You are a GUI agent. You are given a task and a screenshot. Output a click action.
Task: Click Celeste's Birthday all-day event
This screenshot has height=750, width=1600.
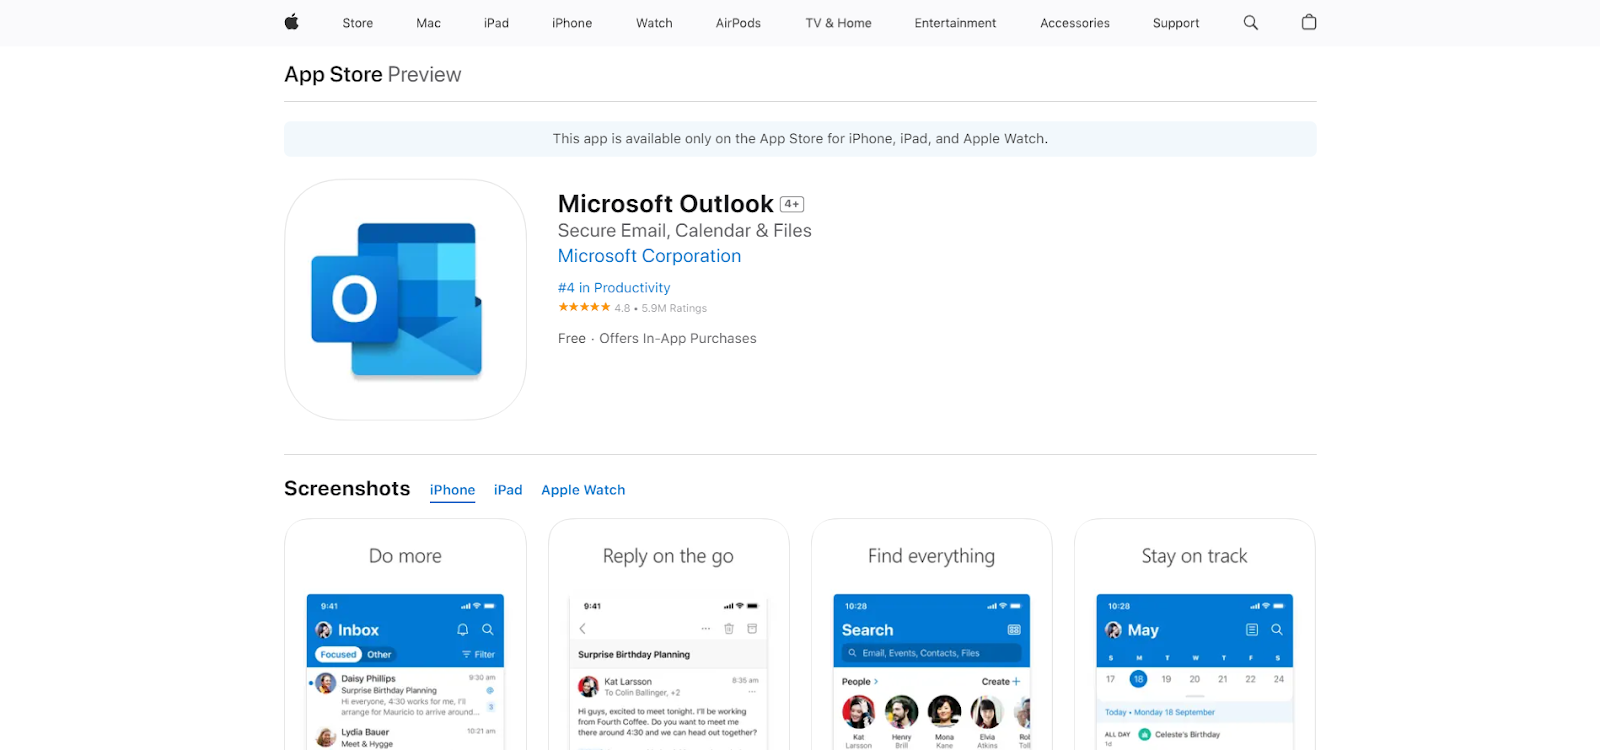pos(1187,735)
